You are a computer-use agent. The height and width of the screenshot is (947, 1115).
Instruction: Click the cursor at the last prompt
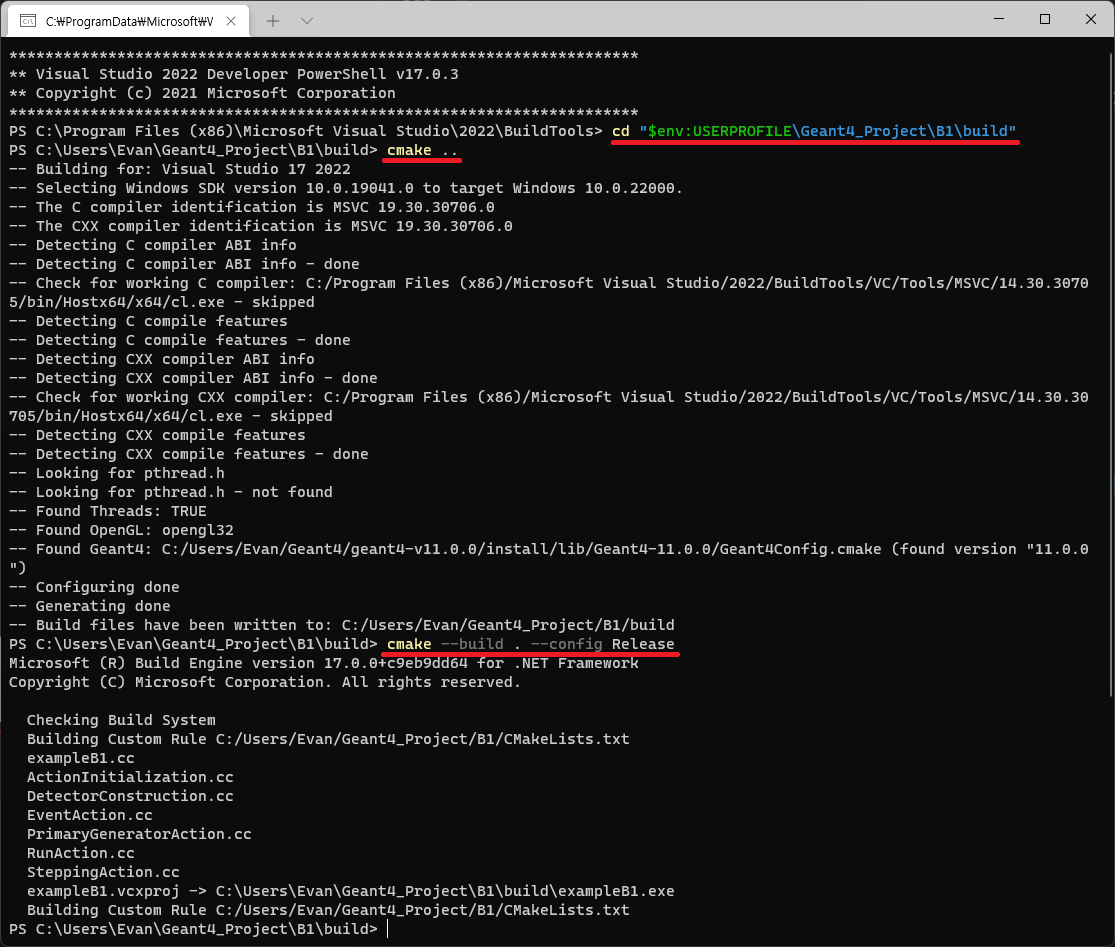pos(387,929)
